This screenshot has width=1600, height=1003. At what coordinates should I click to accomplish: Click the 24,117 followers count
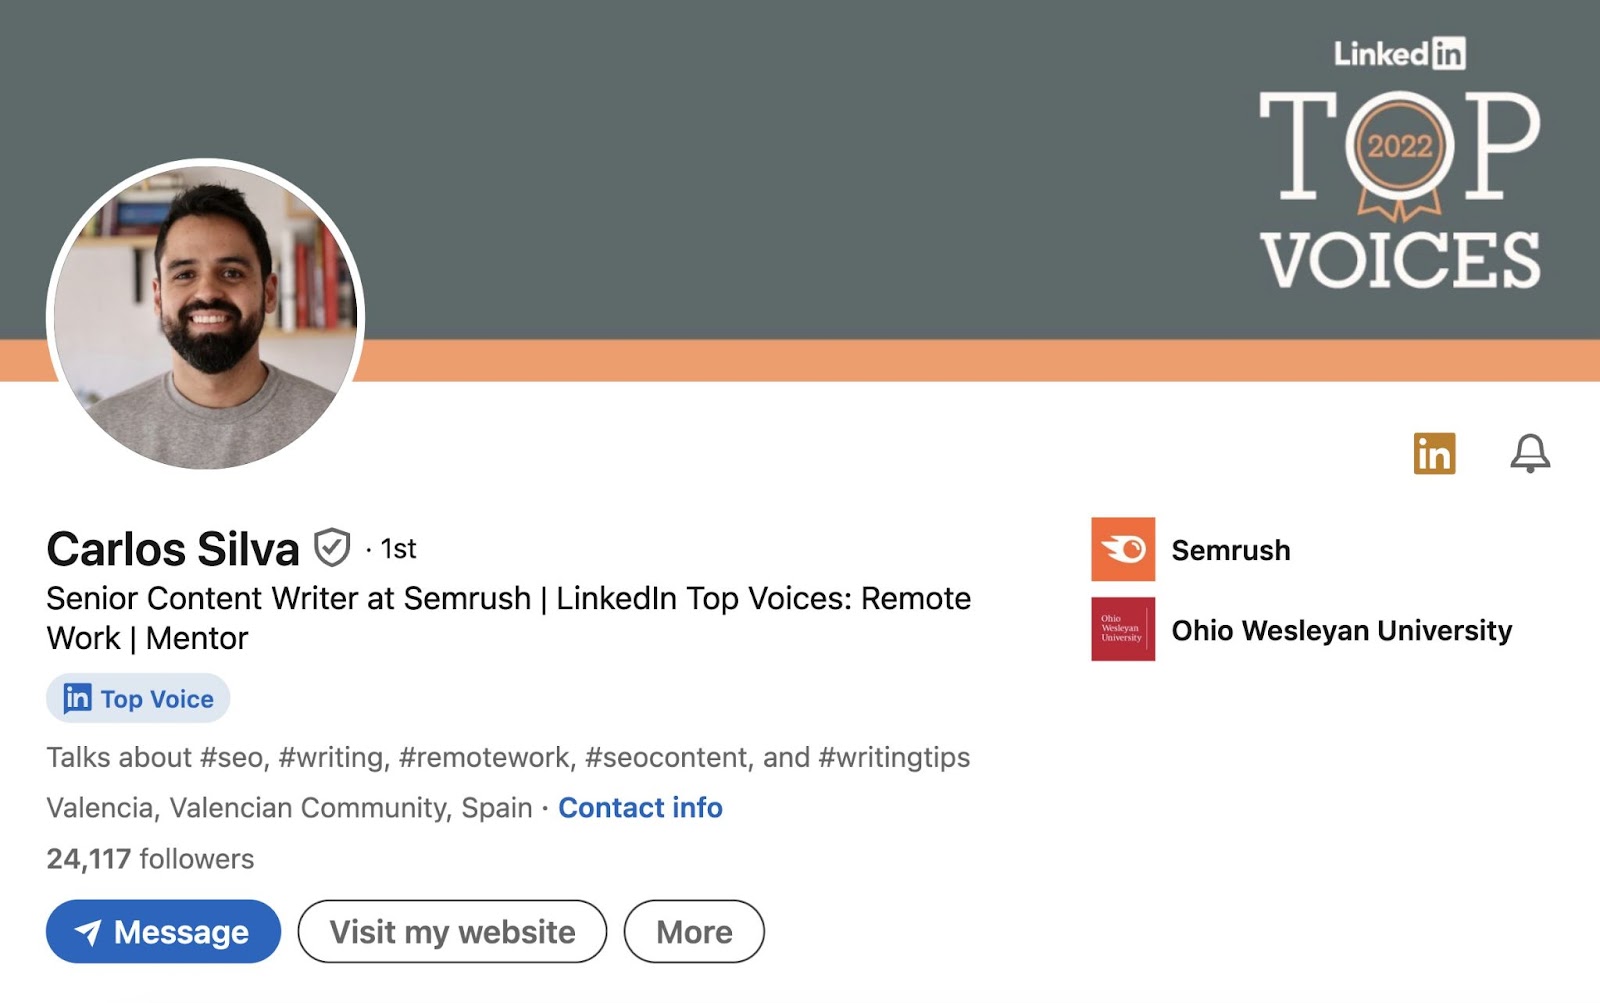coord(150,858)
